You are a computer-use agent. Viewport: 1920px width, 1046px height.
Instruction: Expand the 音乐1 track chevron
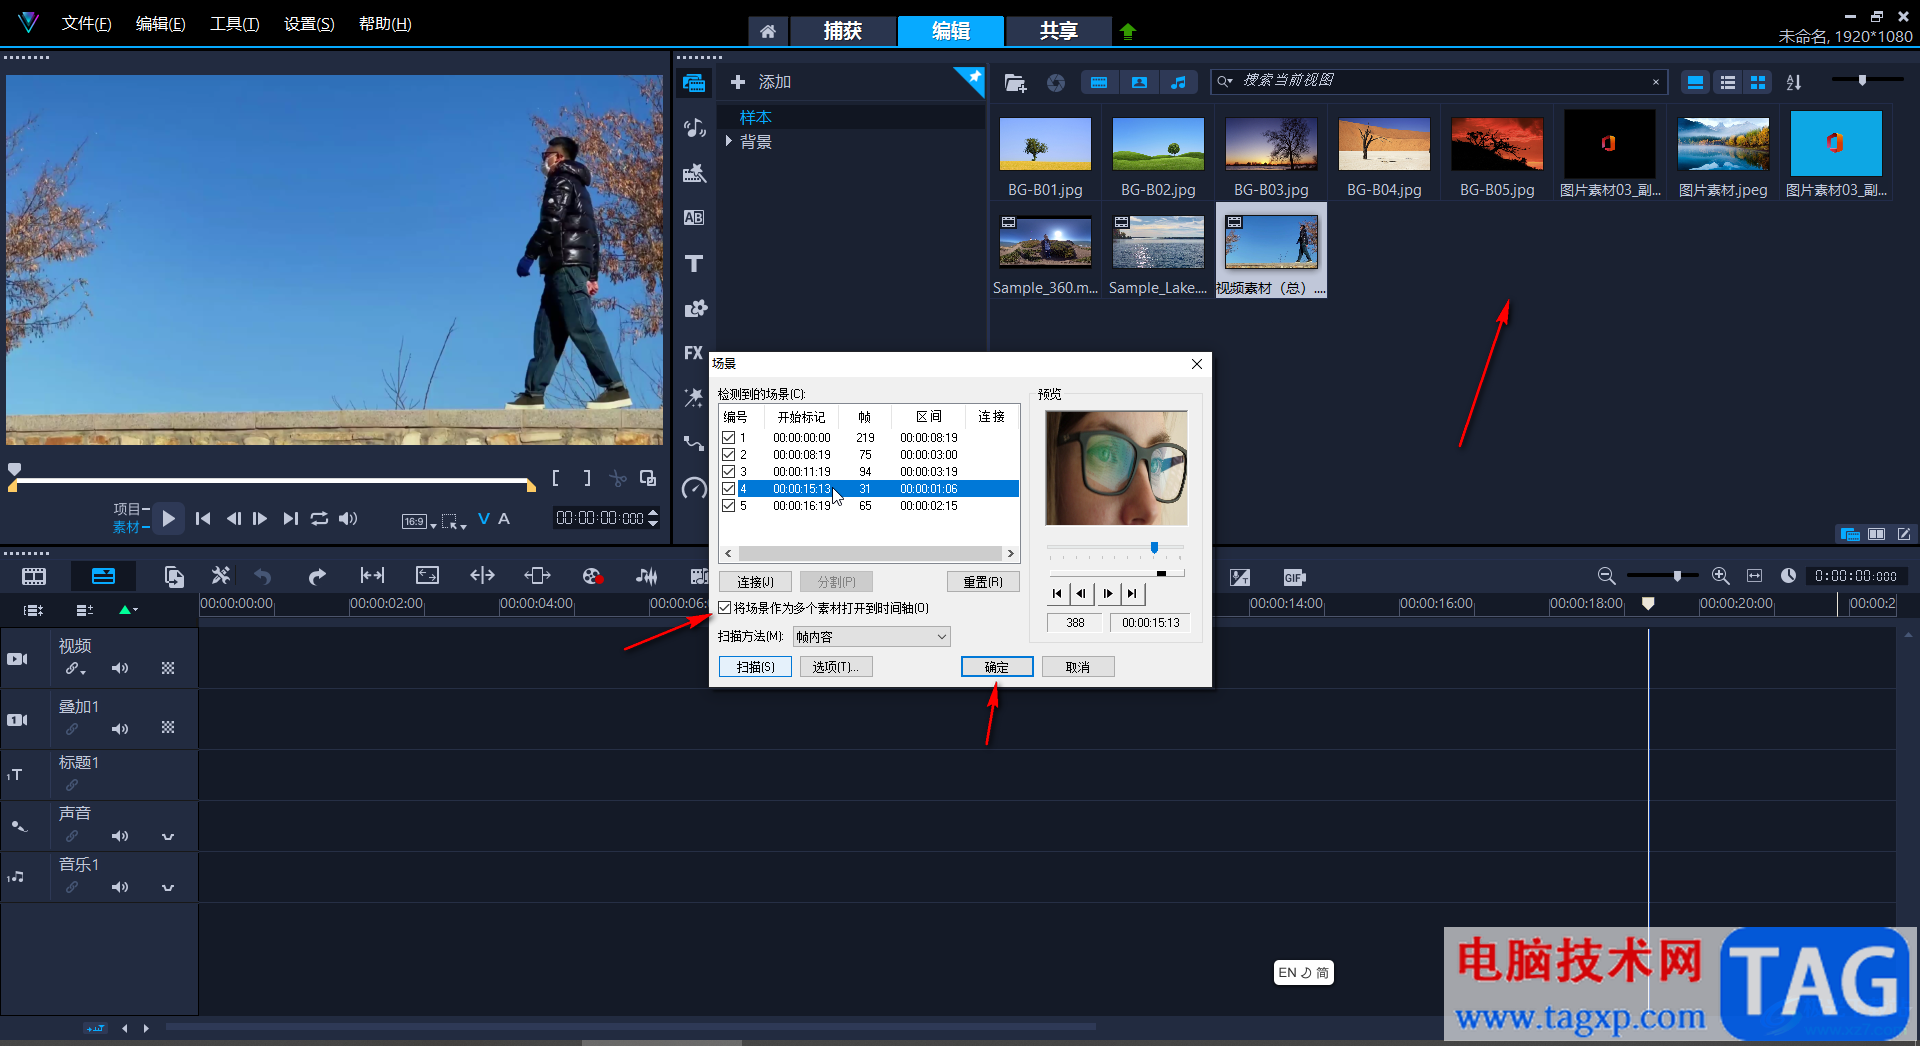168,888
